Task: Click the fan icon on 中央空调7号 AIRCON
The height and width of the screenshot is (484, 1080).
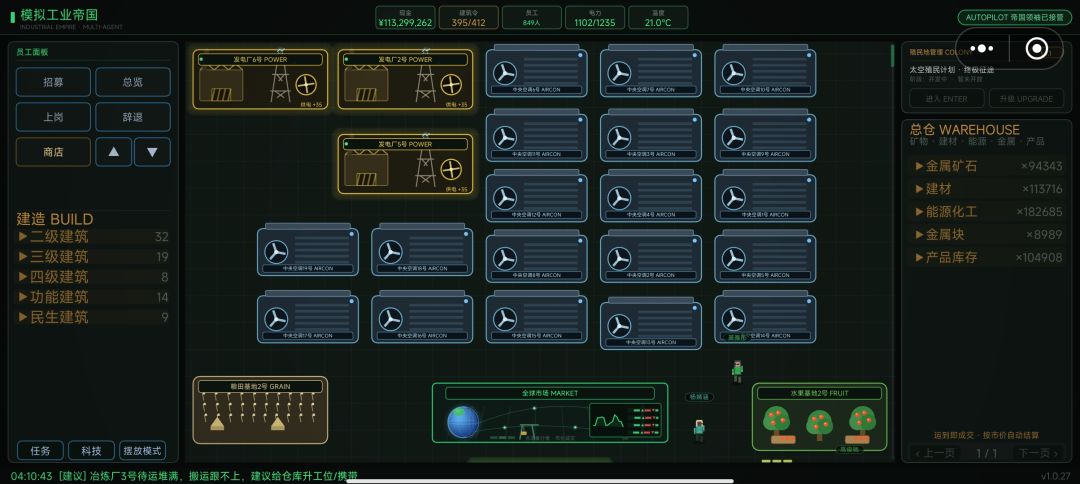Action: 619,73
